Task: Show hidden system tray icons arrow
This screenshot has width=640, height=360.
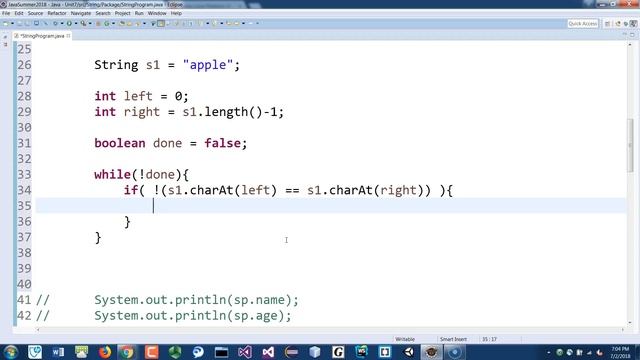Action: (x=549, y=352)
